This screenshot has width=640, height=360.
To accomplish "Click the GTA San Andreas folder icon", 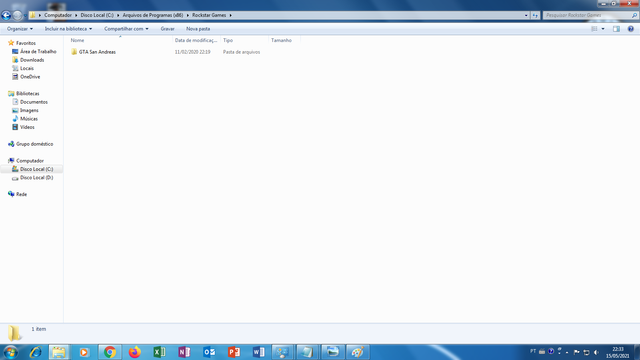I will (x=74, y=52).
